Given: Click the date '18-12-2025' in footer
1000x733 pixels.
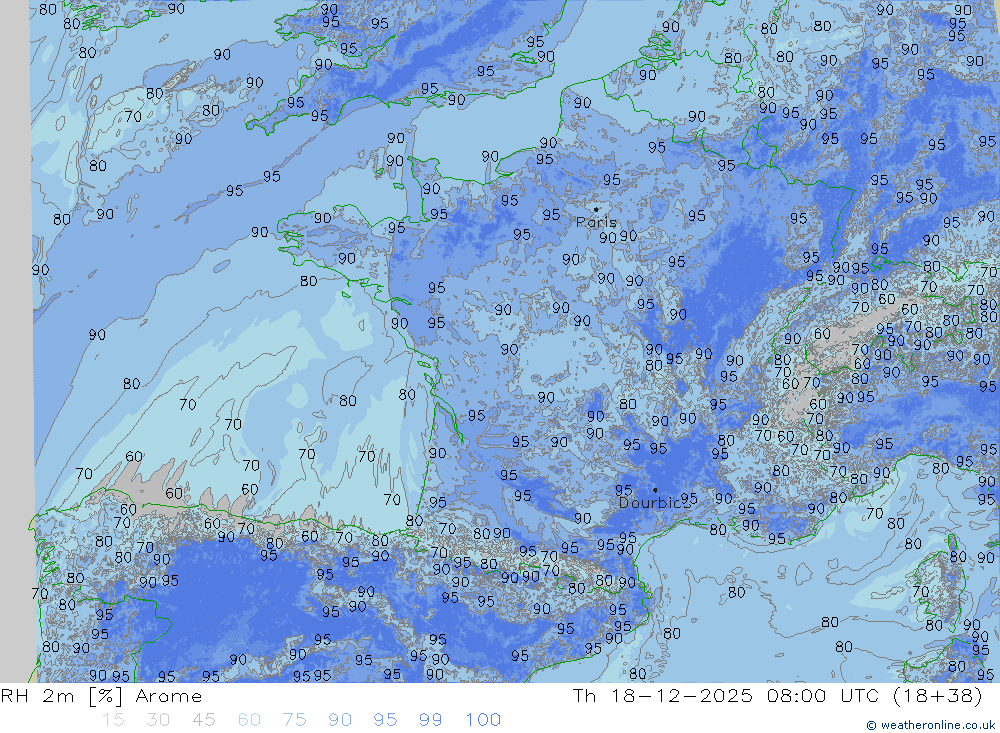Looking at the screenshot, I should click(682, 695).
